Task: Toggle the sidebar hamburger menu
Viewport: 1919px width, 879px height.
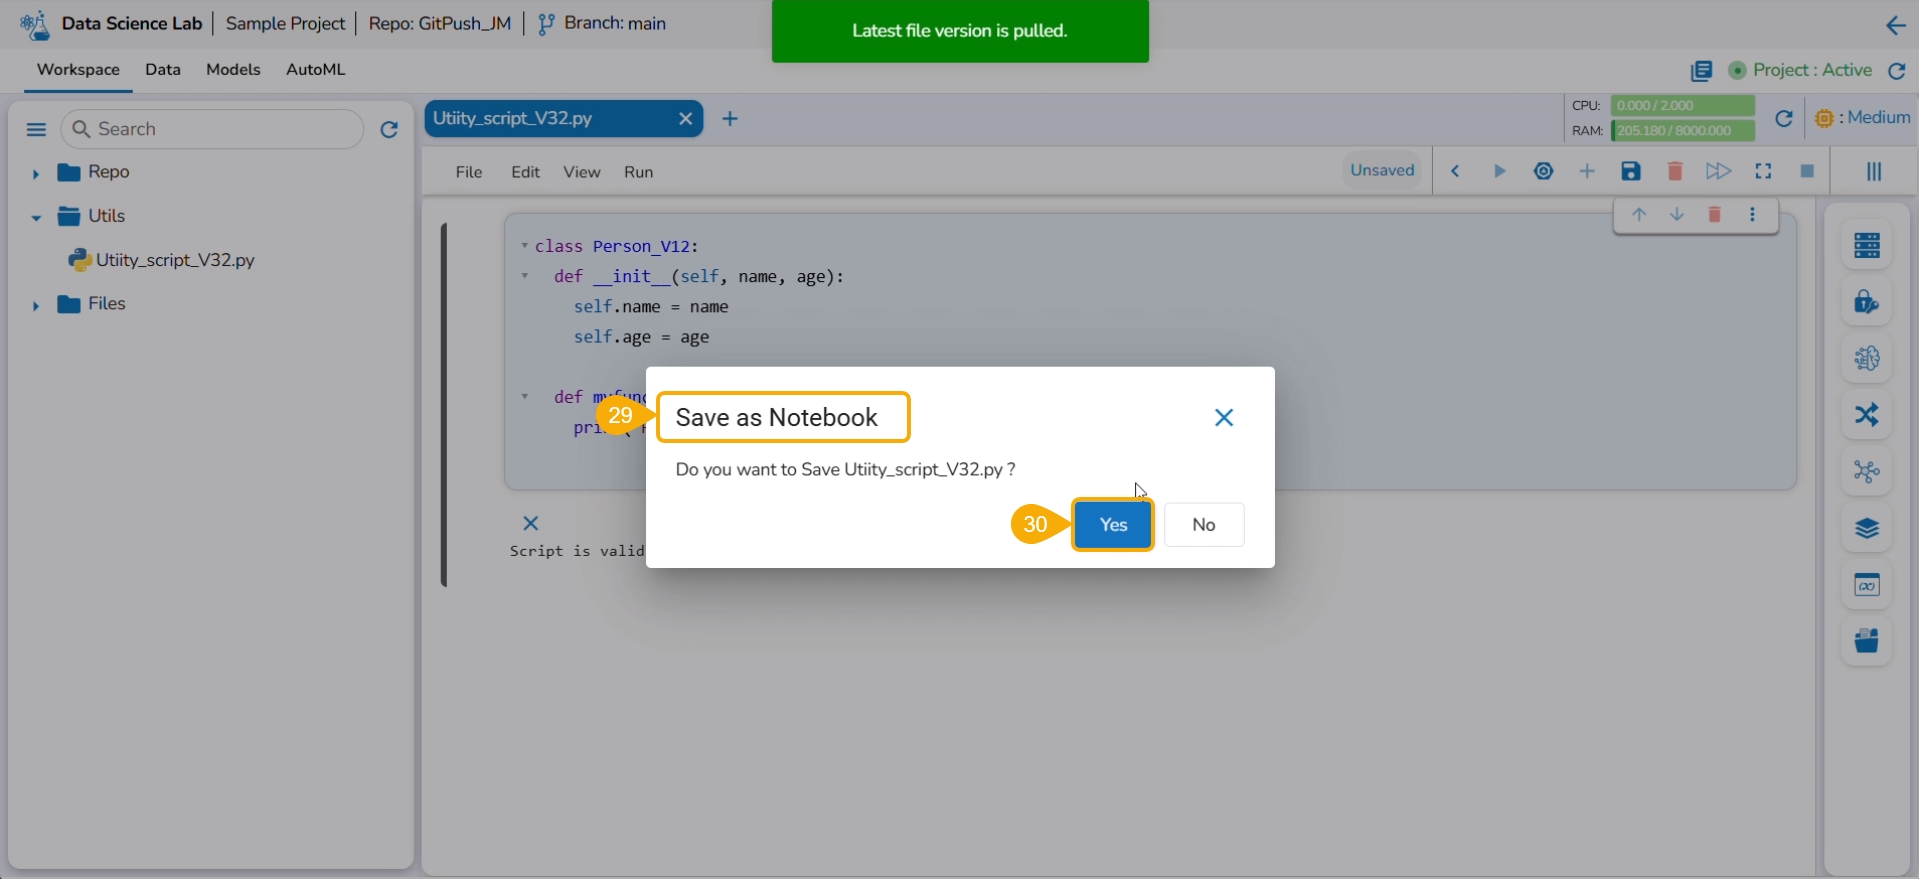Action: pyautogui.click(x=36, y=129)
